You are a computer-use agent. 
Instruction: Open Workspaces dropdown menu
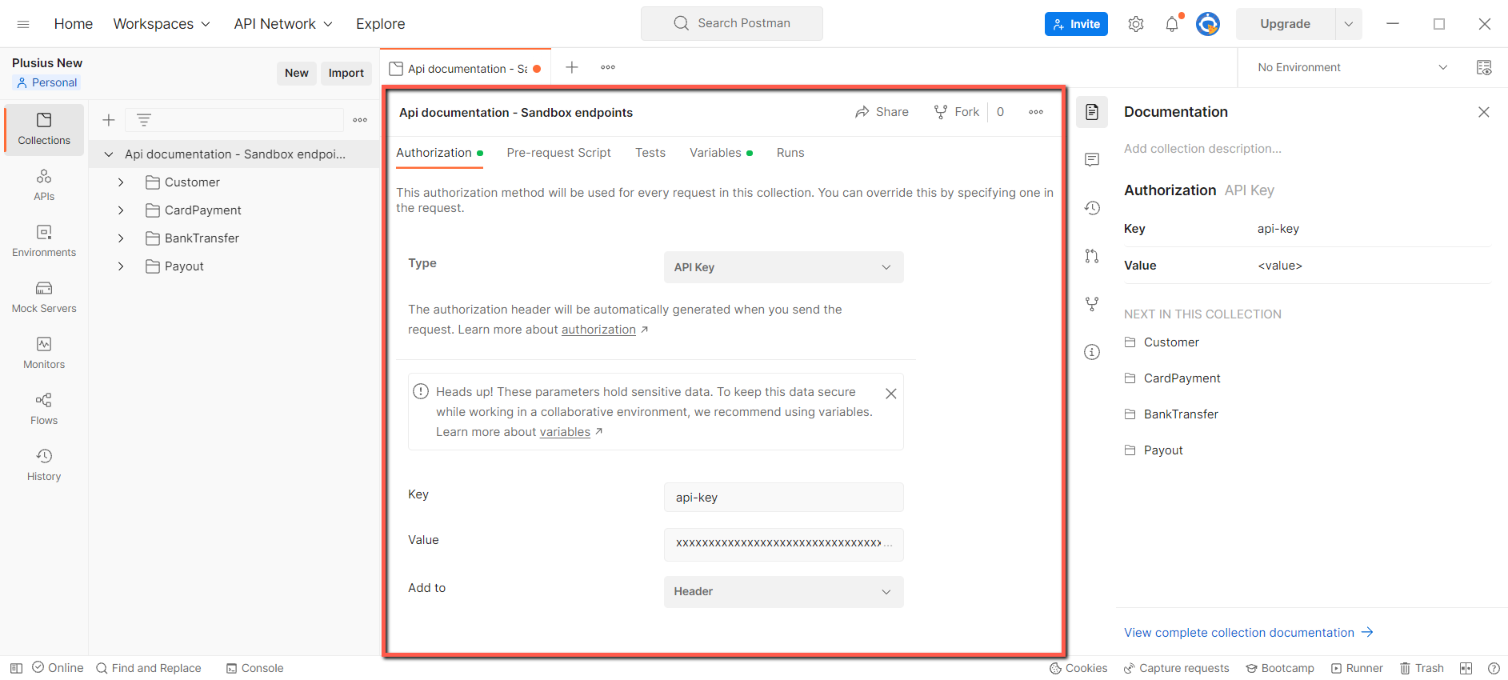[x=161, y=24]
